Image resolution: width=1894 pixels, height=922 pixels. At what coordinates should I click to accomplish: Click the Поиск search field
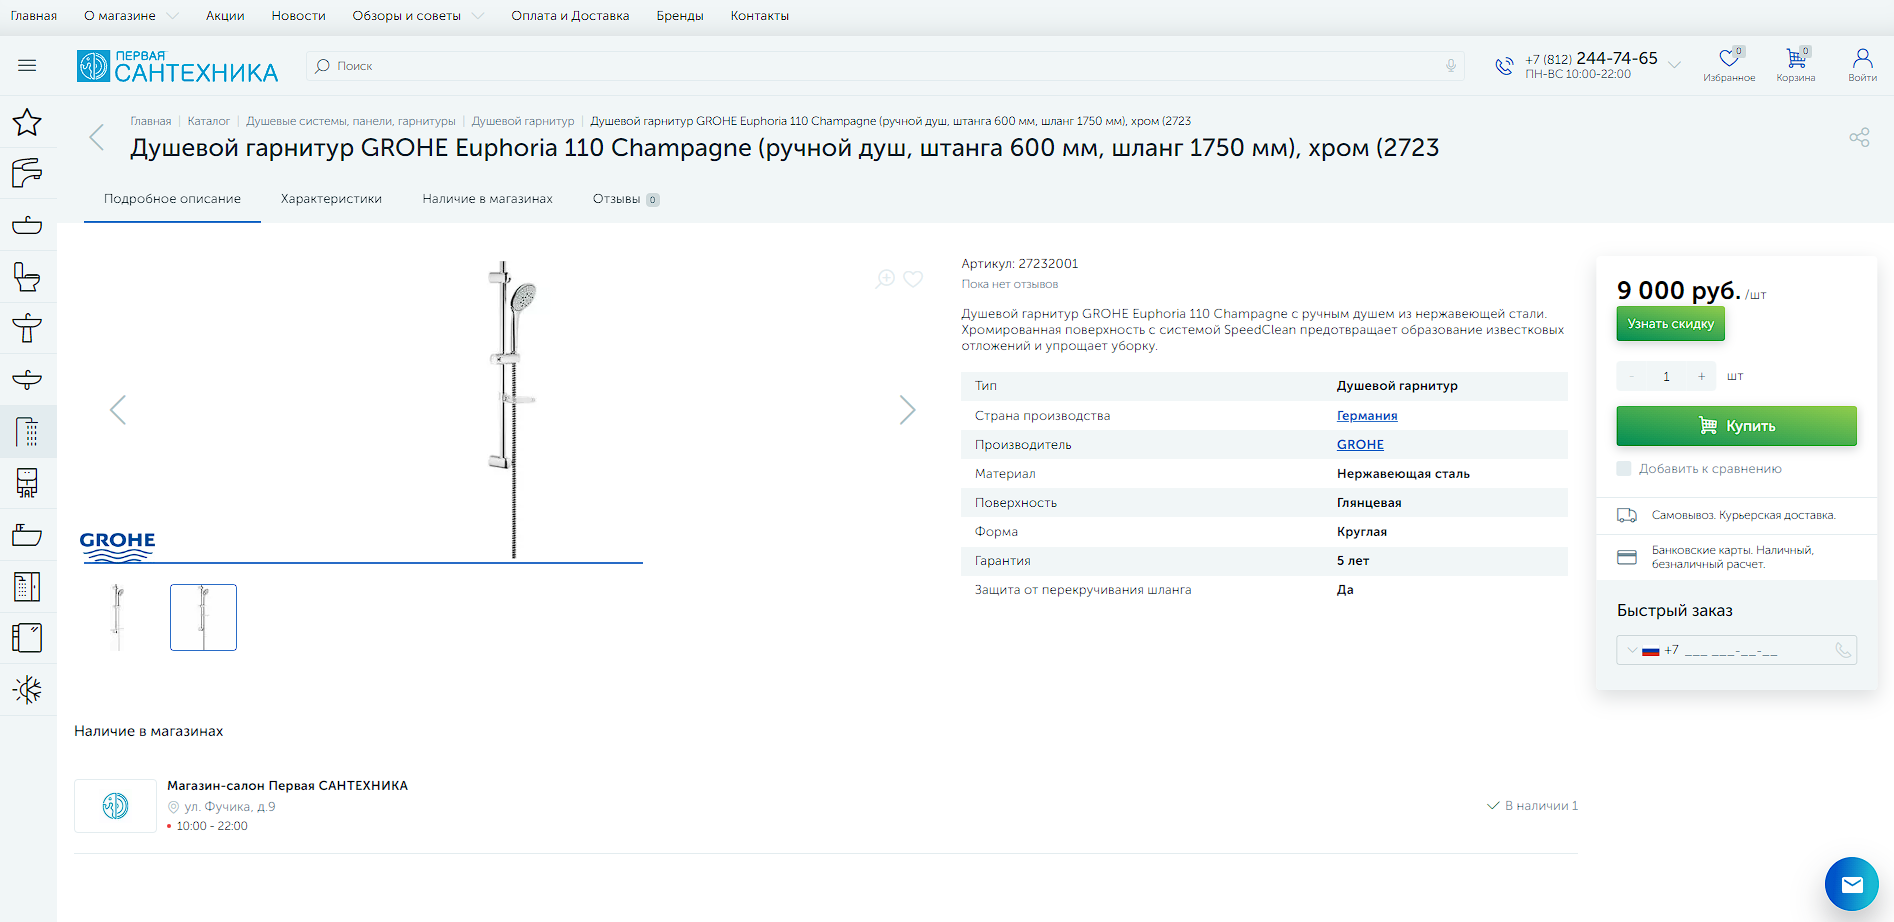885,66
